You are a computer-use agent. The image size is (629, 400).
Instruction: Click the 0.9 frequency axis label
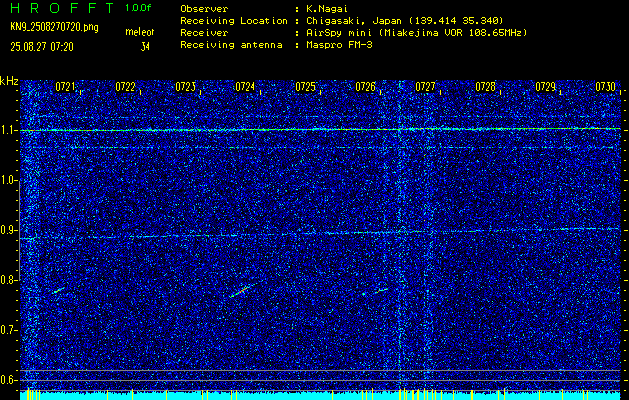tap(8, 230)
